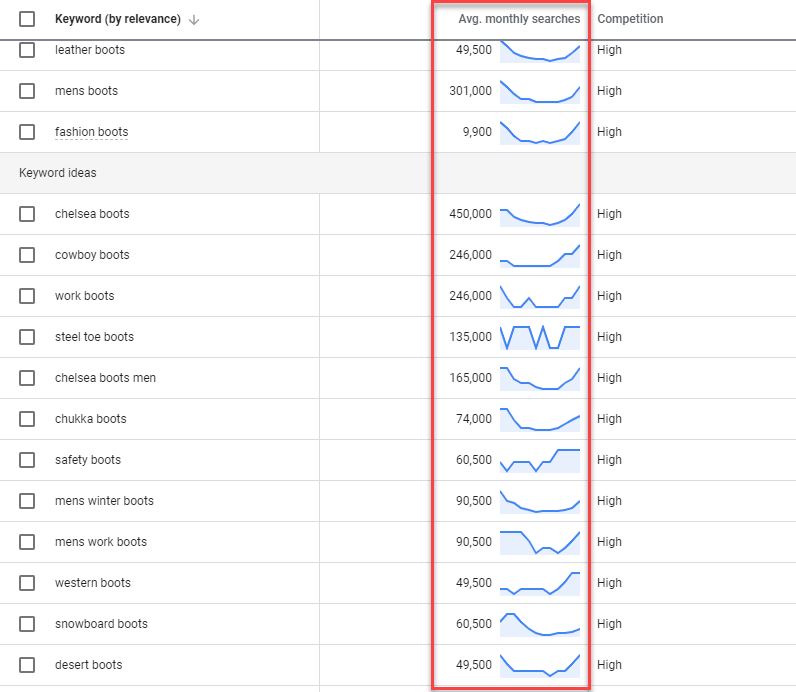This screenshot has width=796, height=692.
Task: Click the Keyword (by relevance) column header
Action: point(117,19)
